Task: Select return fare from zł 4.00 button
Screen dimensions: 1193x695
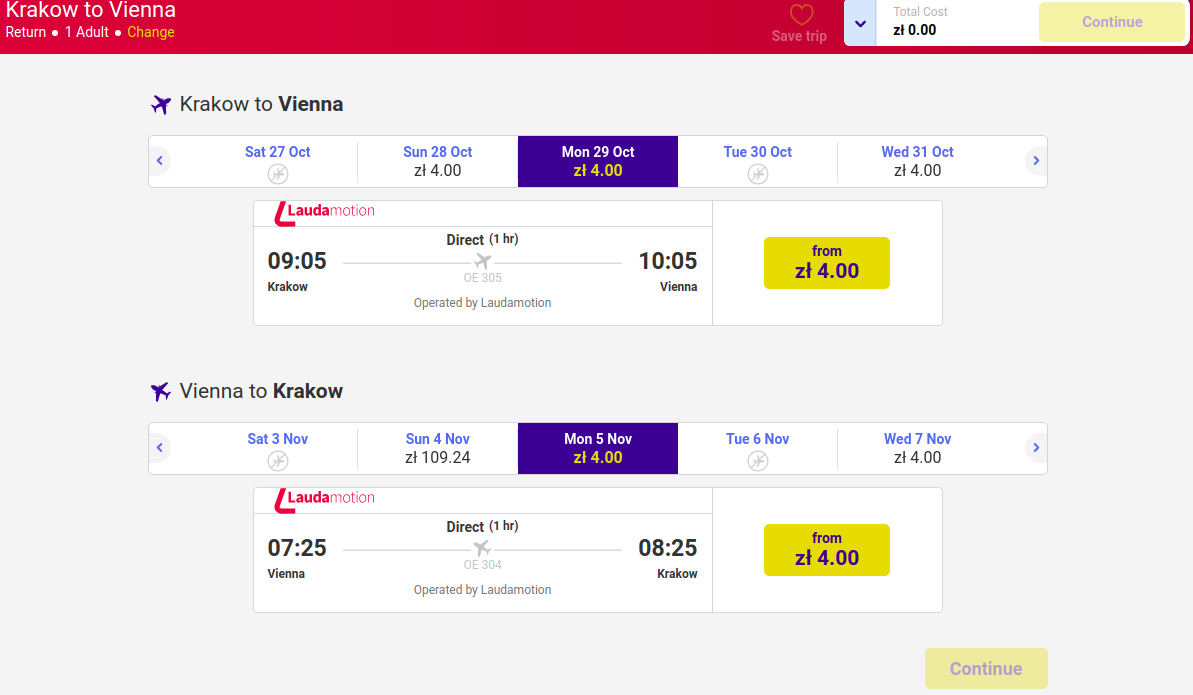Action: [x=826, y=550]
